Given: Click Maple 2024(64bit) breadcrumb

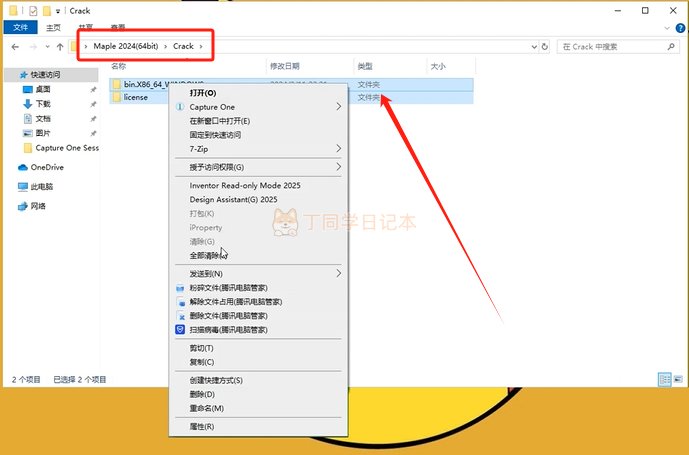Looking at the screenshot, I should click(x=126, y=46).
